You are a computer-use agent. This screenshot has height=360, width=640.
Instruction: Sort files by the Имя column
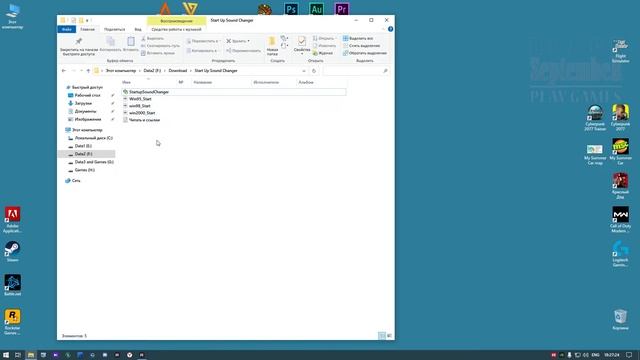pyautogui.click(x=127, y=82)
